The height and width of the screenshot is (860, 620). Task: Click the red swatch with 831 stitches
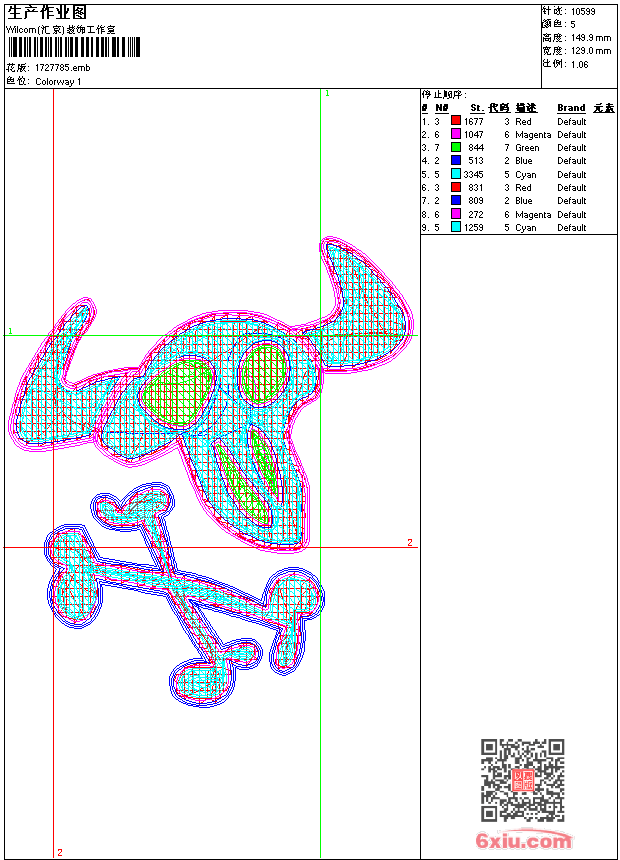pos(456,187)
